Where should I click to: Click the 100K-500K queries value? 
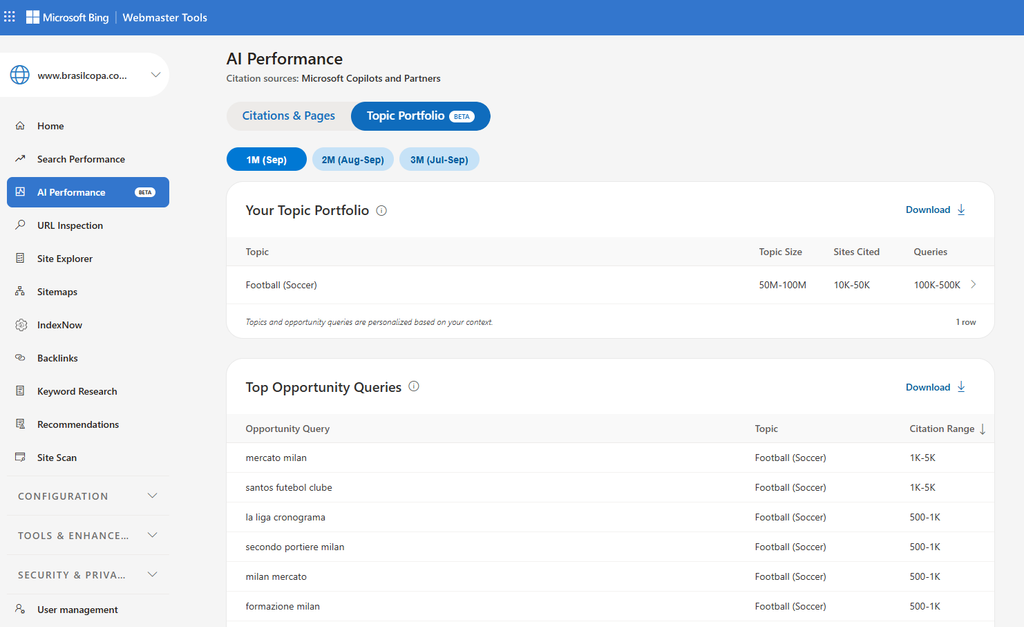936,285
